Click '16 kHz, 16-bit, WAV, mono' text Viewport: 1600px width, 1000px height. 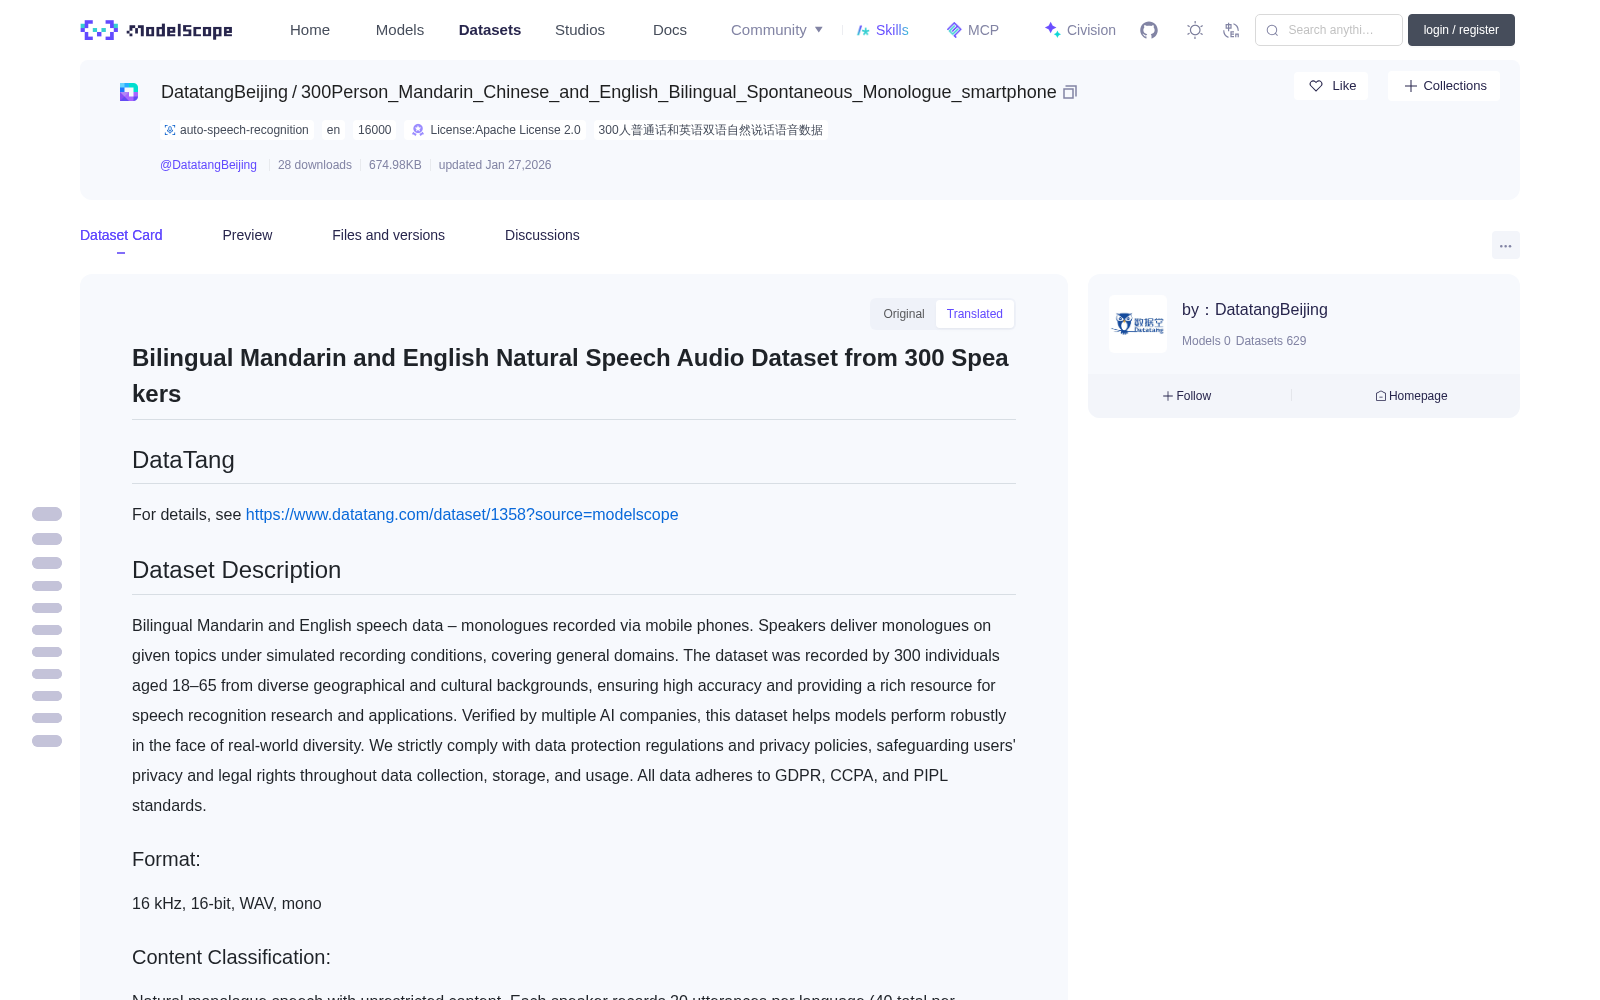coord(227,903)
